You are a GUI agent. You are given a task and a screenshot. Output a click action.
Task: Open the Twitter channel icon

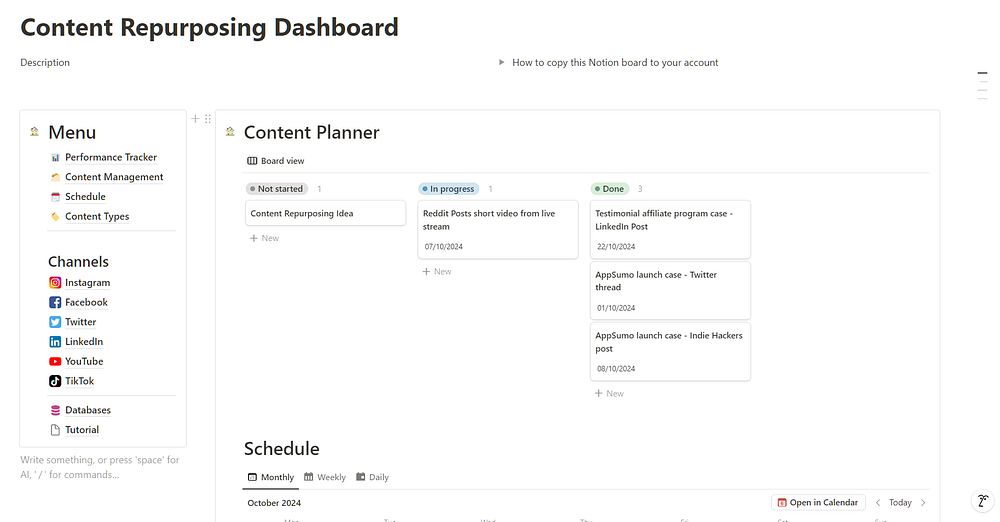[x=56, y=322]
